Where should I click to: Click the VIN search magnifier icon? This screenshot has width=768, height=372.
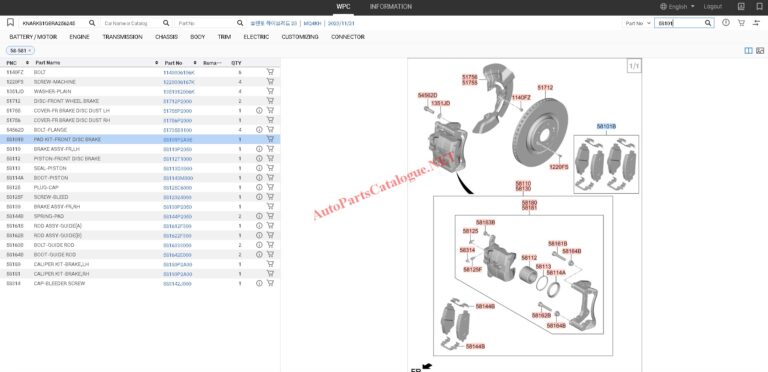pyautogui.click(x=92, y=23)
